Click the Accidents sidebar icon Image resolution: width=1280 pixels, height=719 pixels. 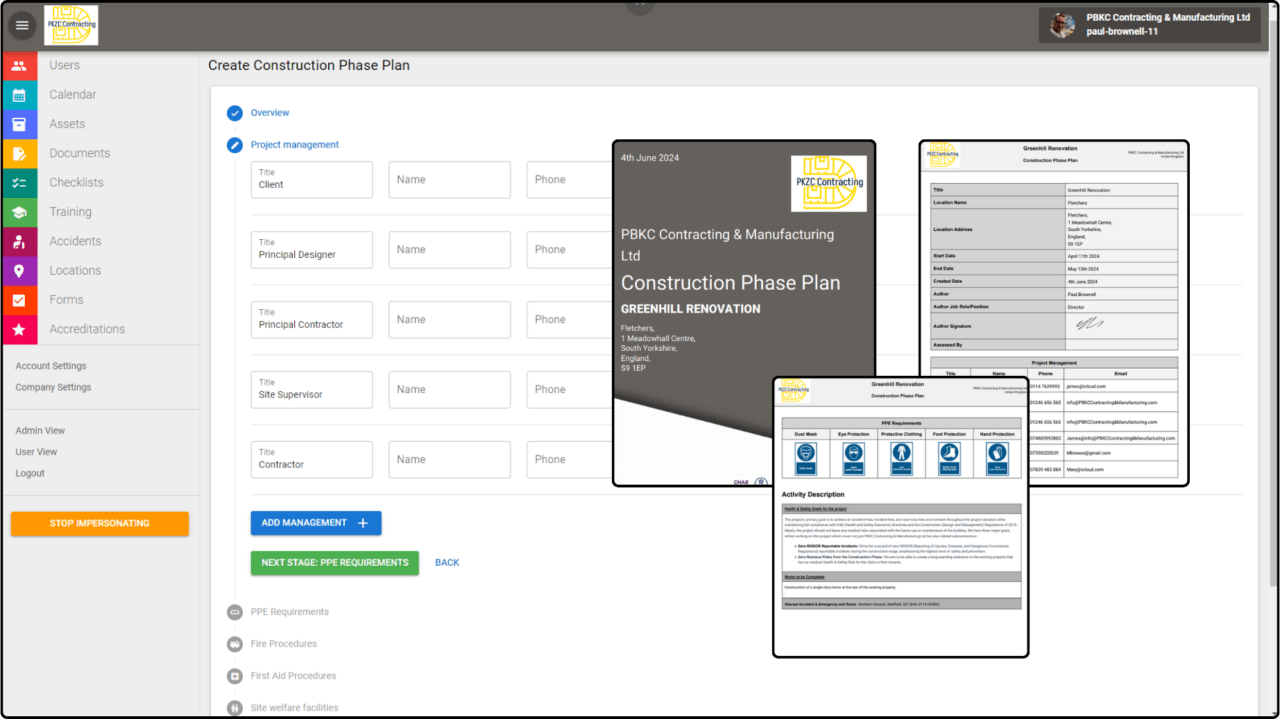pyautogui.click(x=19, y=241)
